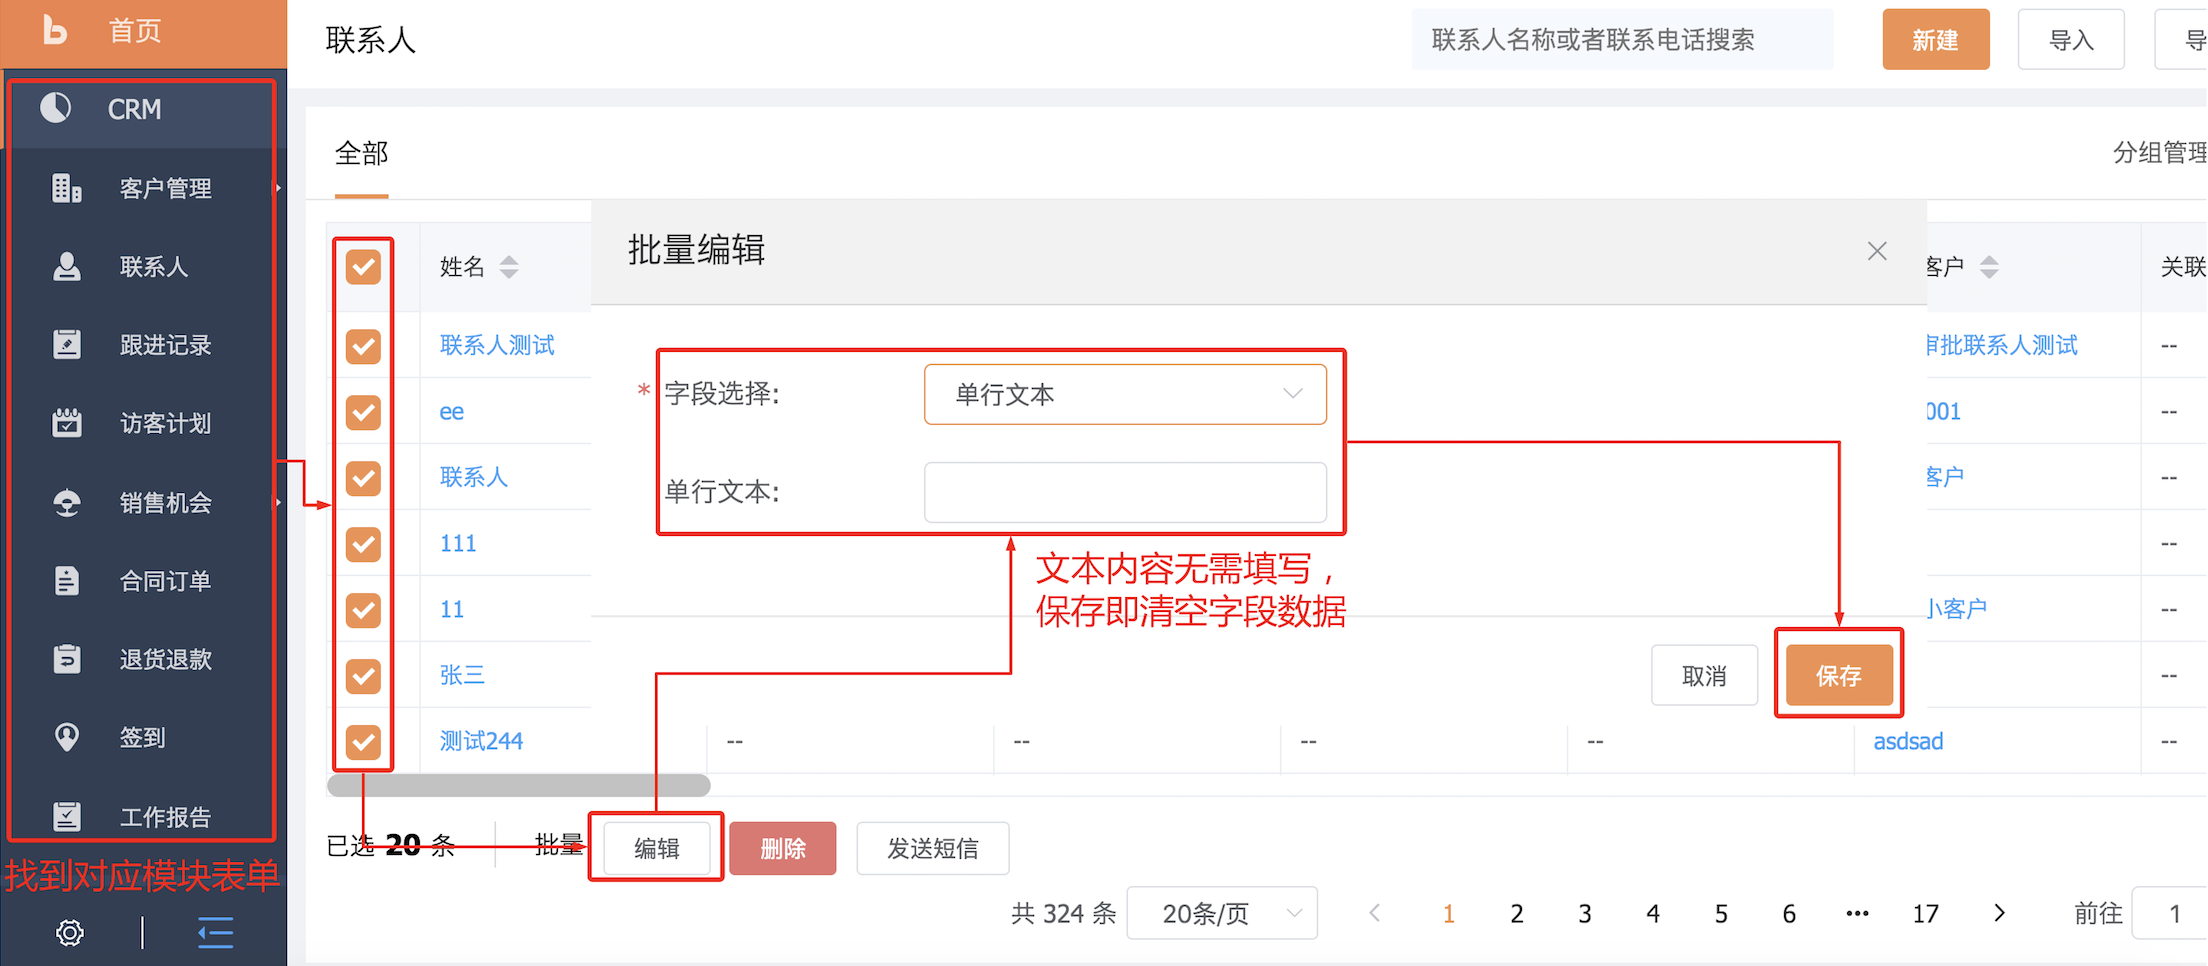2208x966 pixels.
Task: Open follow-up records icon in sidebar
Action: [66, 345]
